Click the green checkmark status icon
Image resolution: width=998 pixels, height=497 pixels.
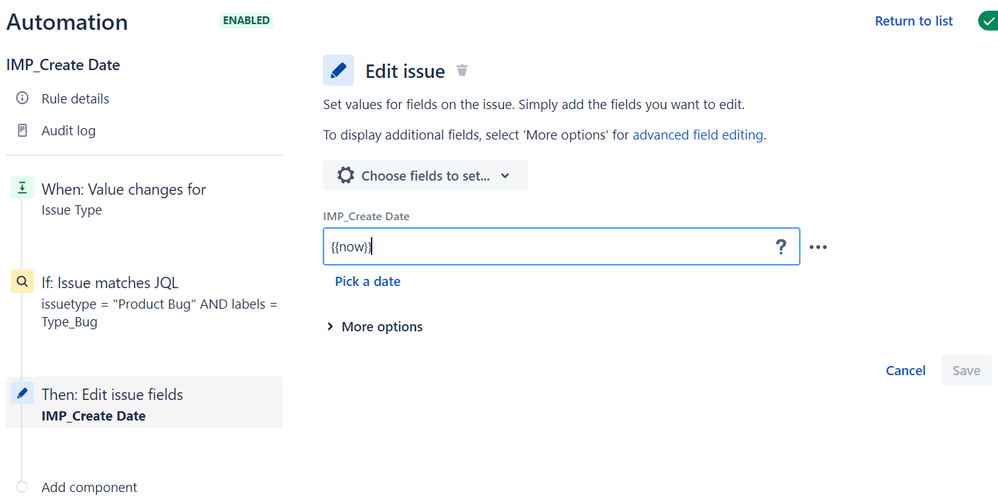(988, 21)
